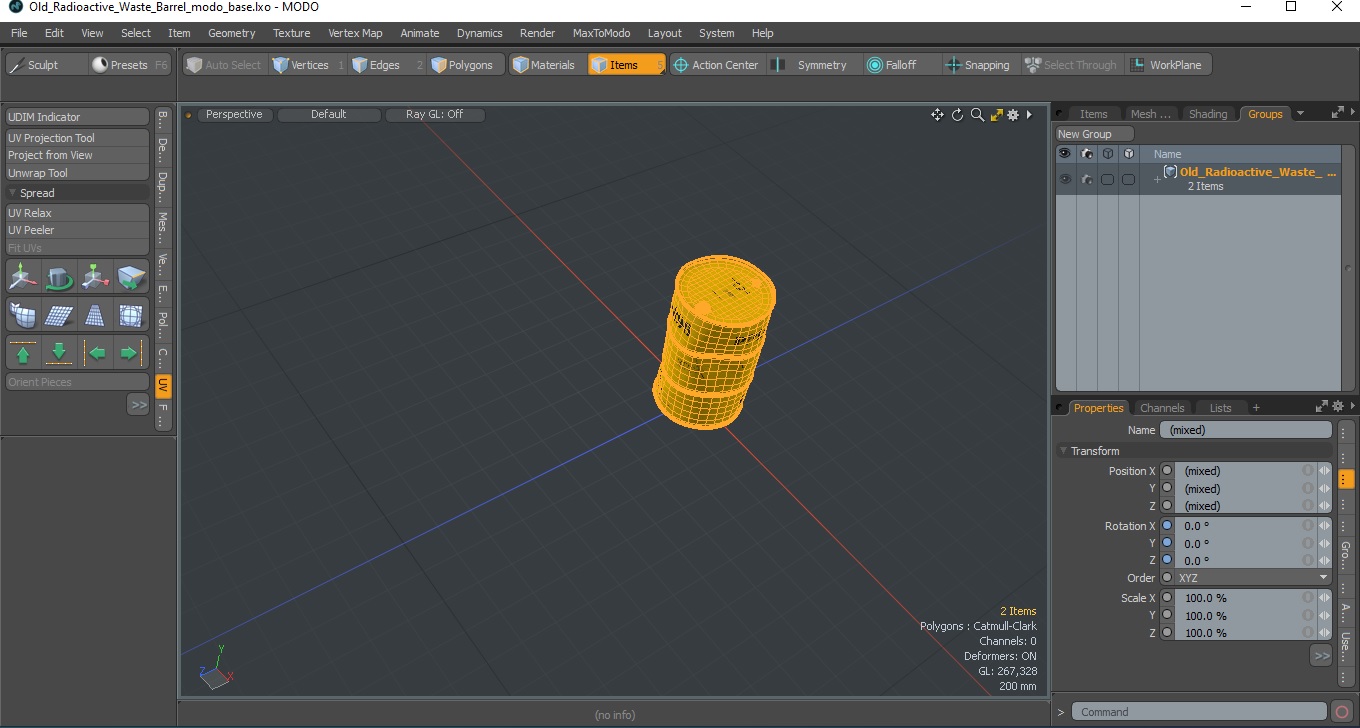Viewport: 1360px width, 728px height.
Task: Click the viewport pan (move) icon
Action: click(937, 115)
